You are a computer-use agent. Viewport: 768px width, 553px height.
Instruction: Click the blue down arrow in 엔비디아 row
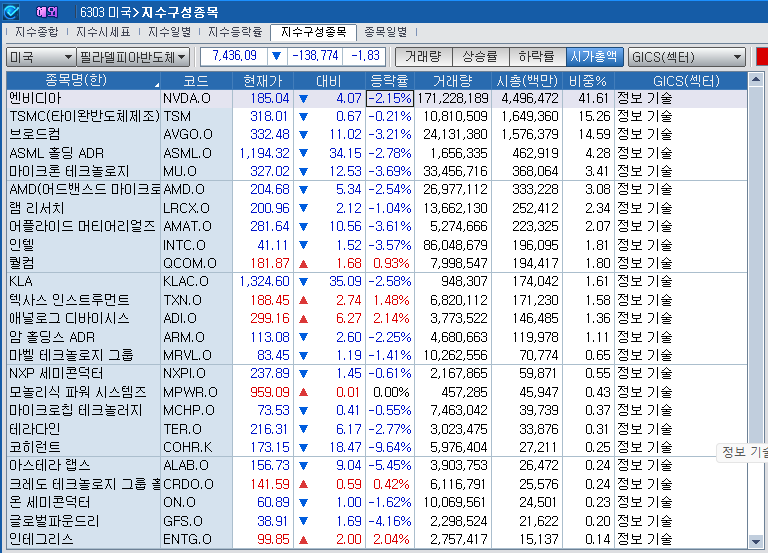303,98
